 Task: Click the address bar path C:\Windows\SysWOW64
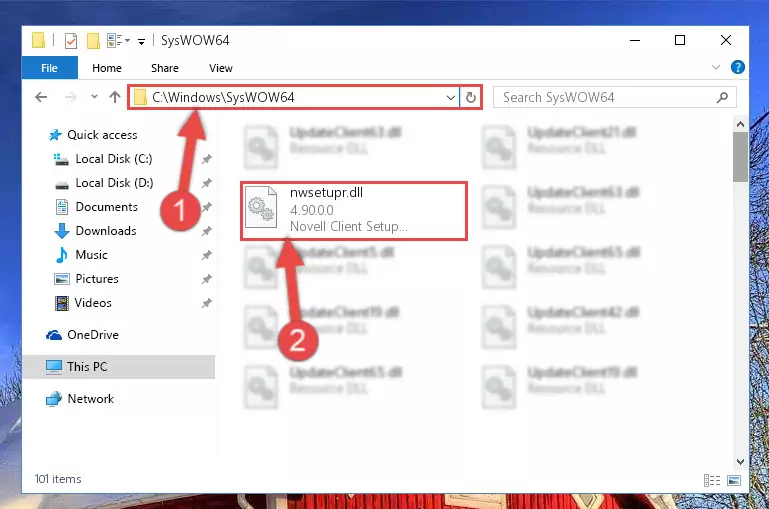[223, 97]
